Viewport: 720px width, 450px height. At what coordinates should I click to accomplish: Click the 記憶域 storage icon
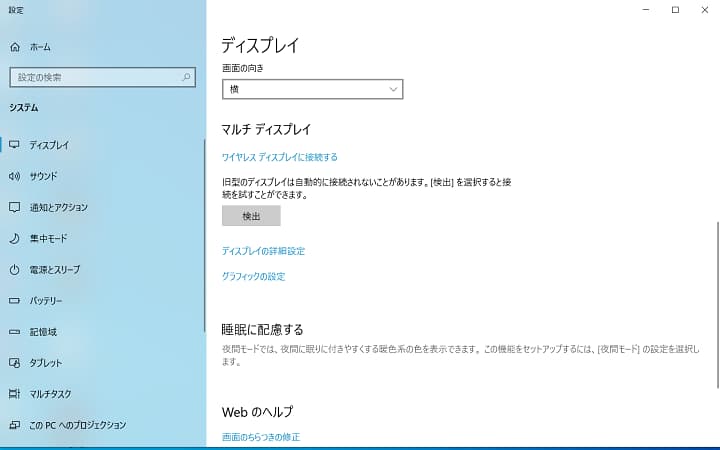[x=14, y=332]
